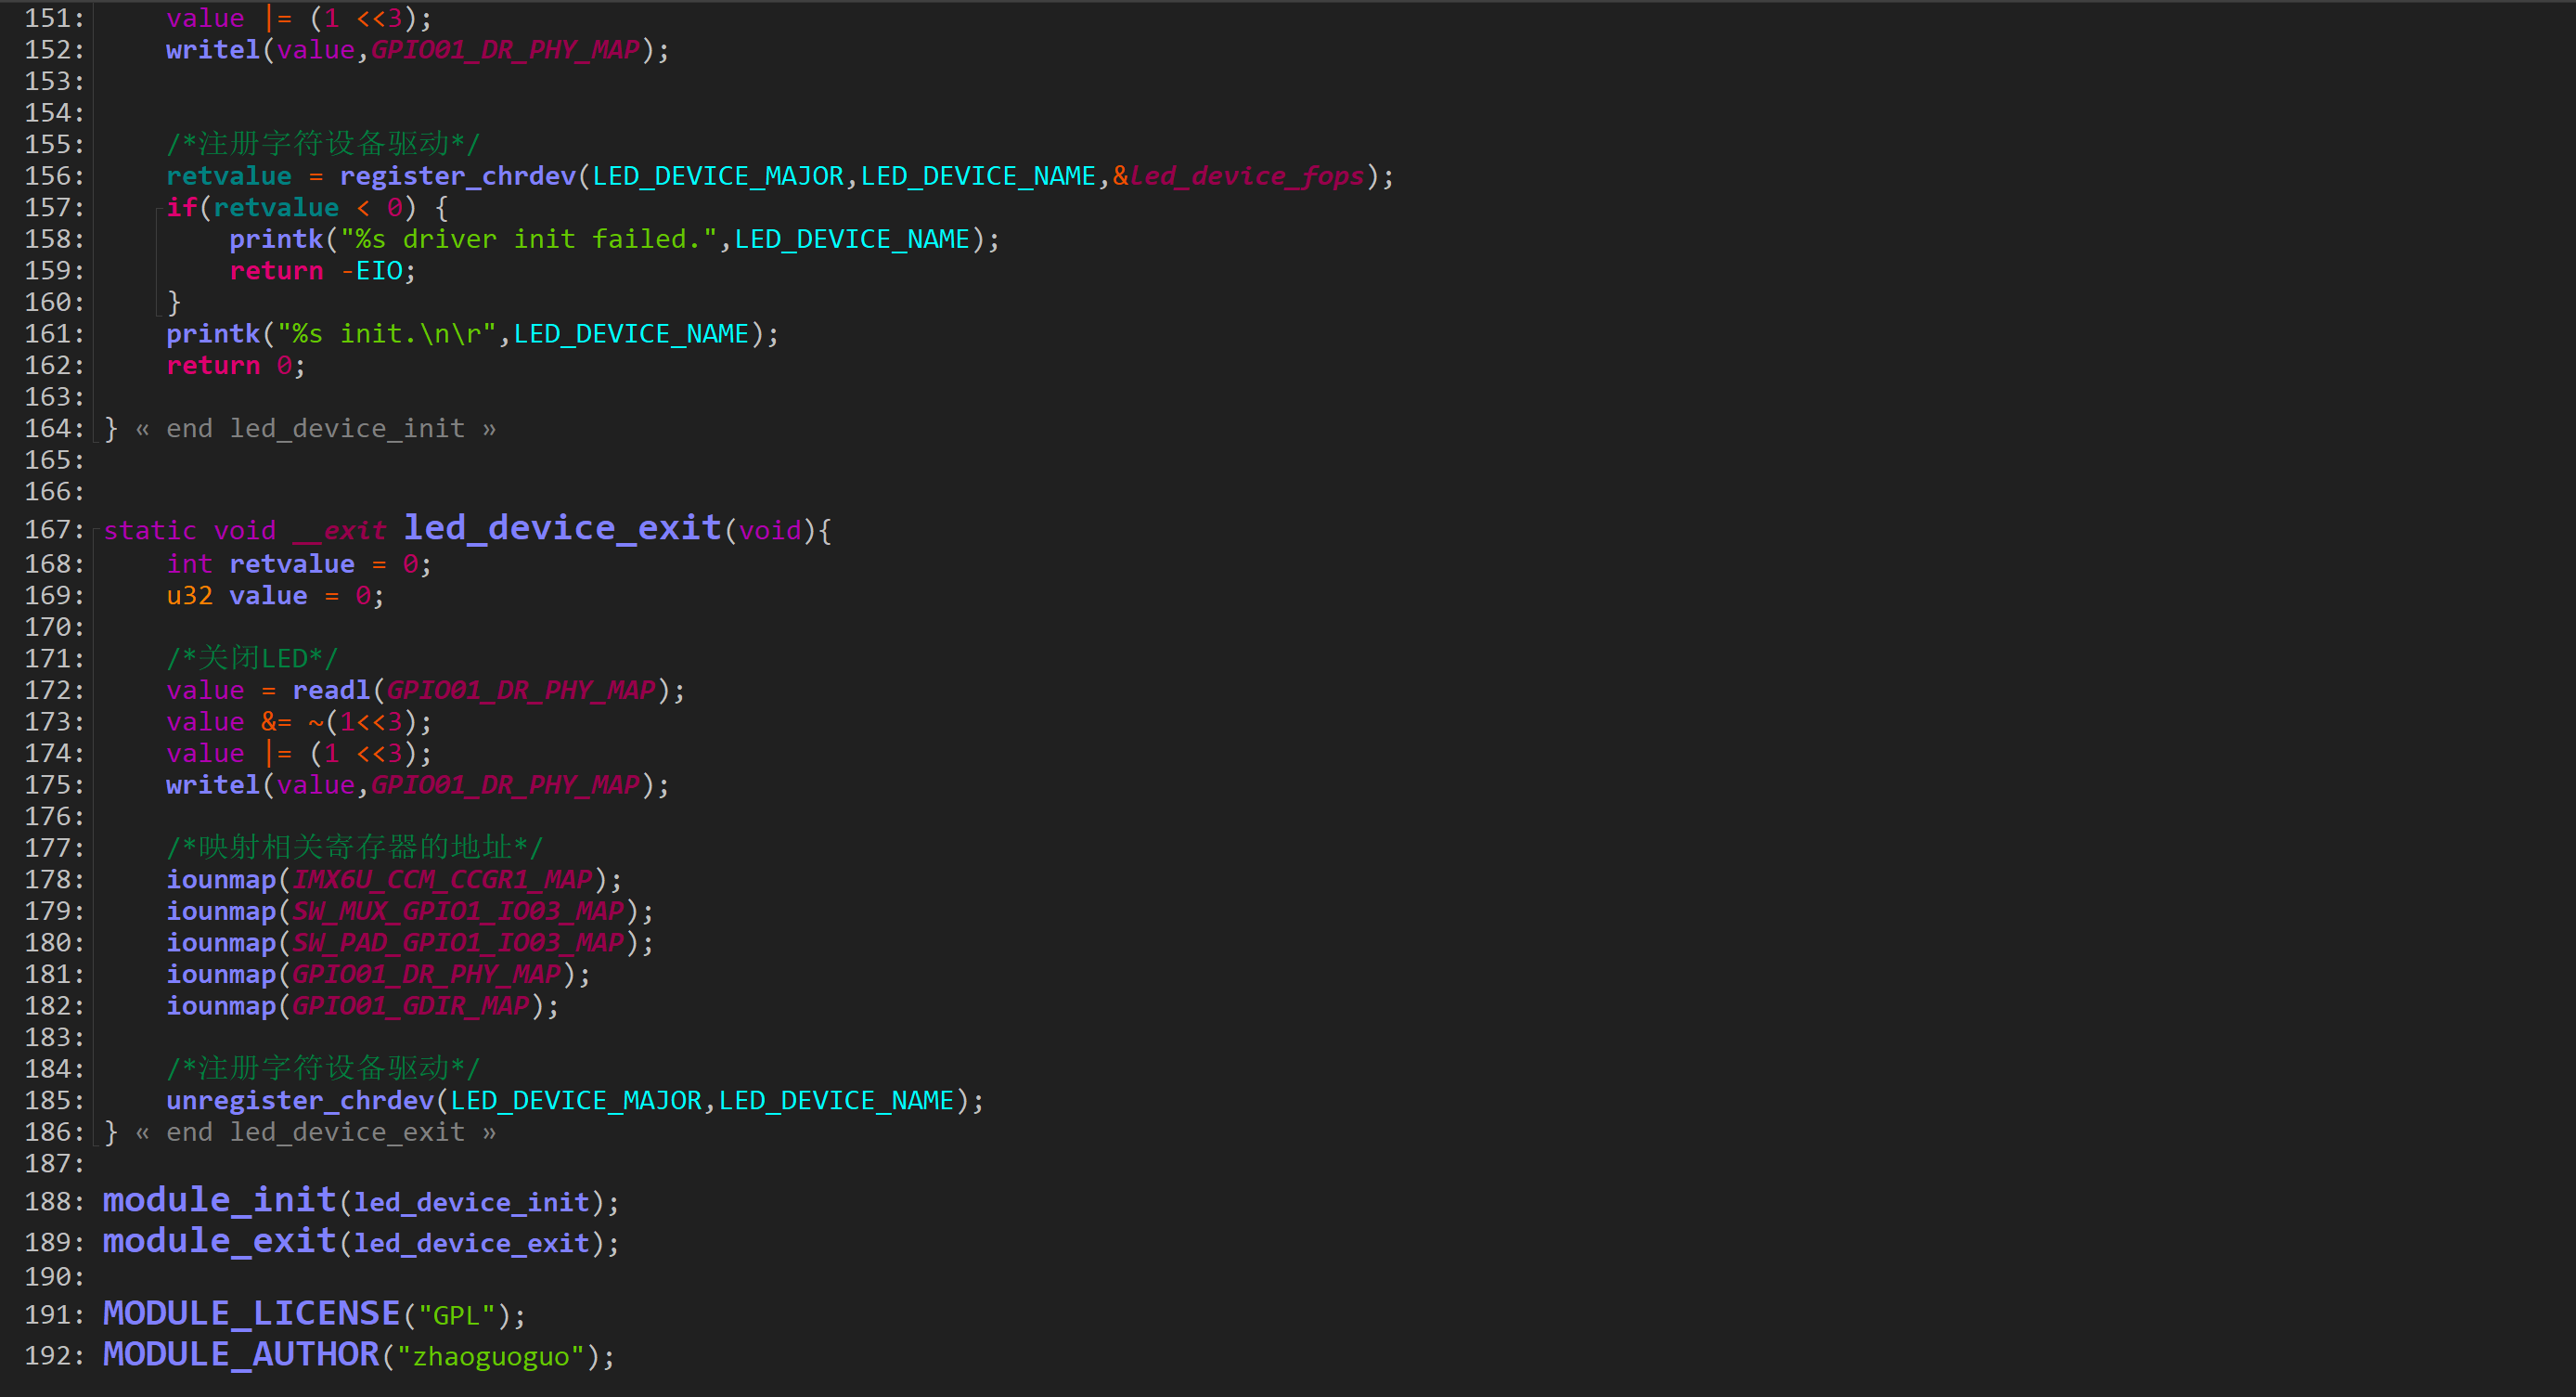Click the "%s driver init failed." string
Image resolution: width=2576 pixels, height=1397 pixels.
529,239
